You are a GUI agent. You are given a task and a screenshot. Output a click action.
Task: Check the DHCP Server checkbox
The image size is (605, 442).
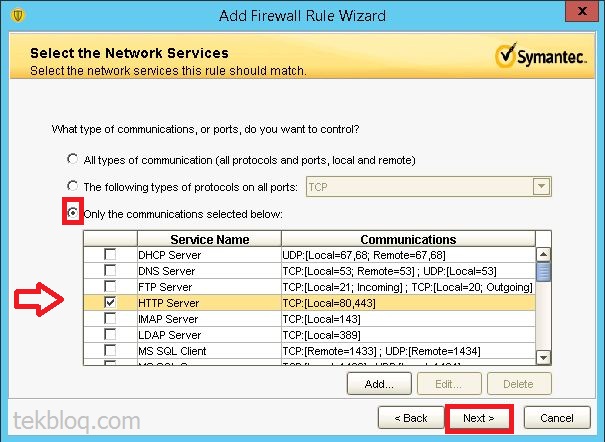click(x=110, y=255)
